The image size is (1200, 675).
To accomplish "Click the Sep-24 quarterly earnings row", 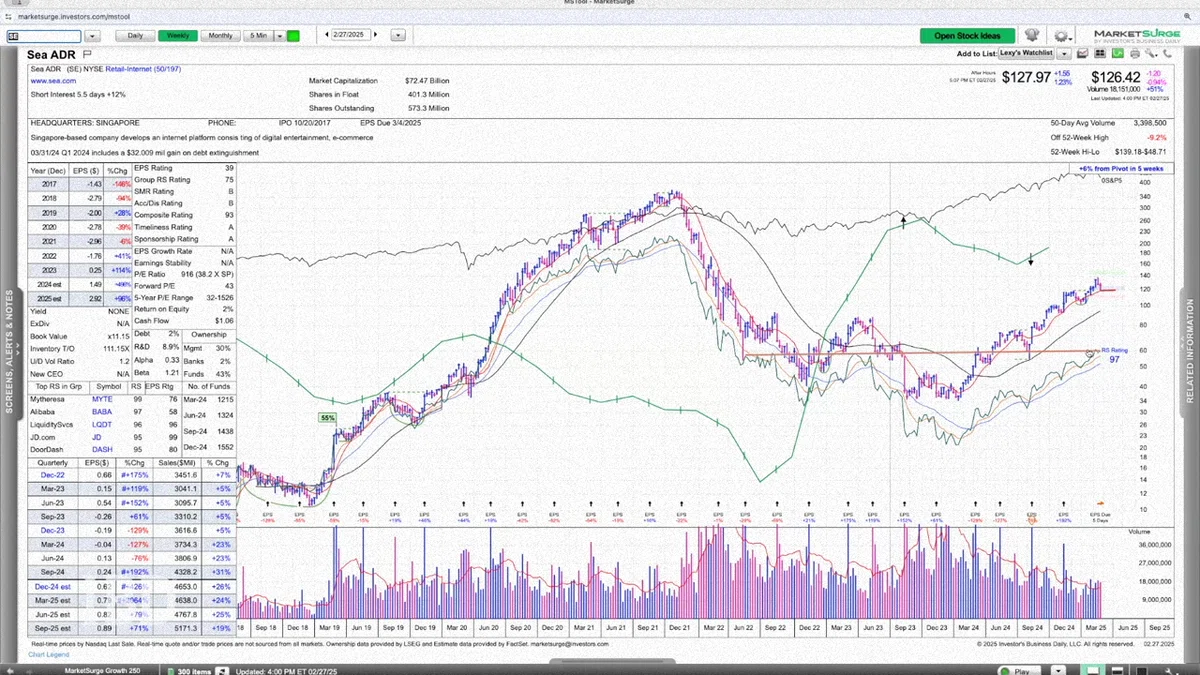I will pyautogui.click(x=131, y=571).
